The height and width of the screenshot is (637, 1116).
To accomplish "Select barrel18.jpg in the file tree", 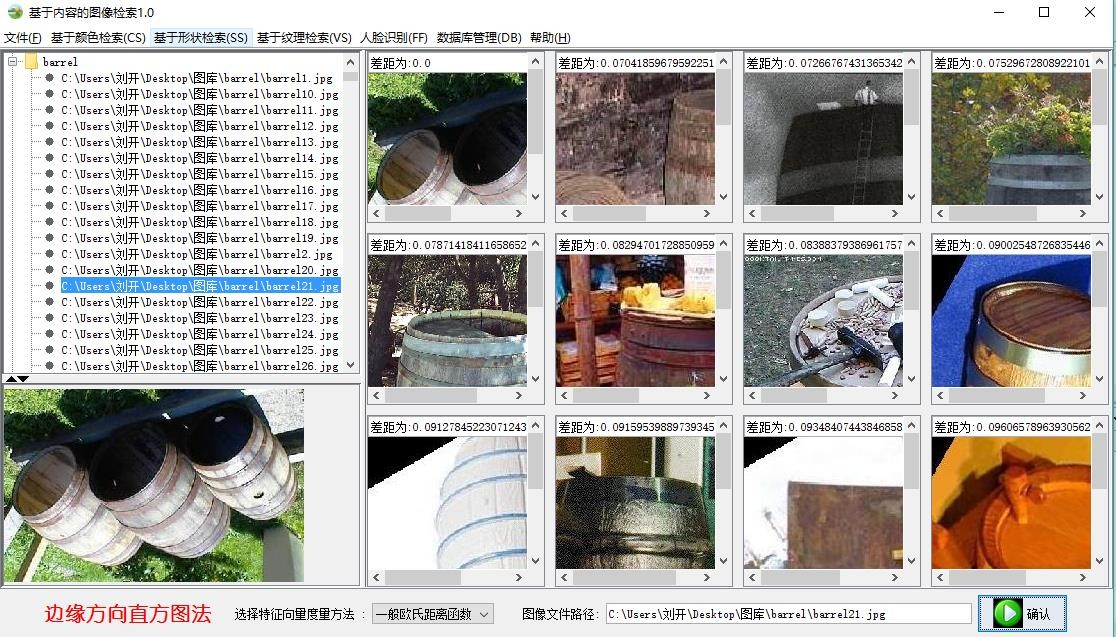I will click(x=199, y=222).
